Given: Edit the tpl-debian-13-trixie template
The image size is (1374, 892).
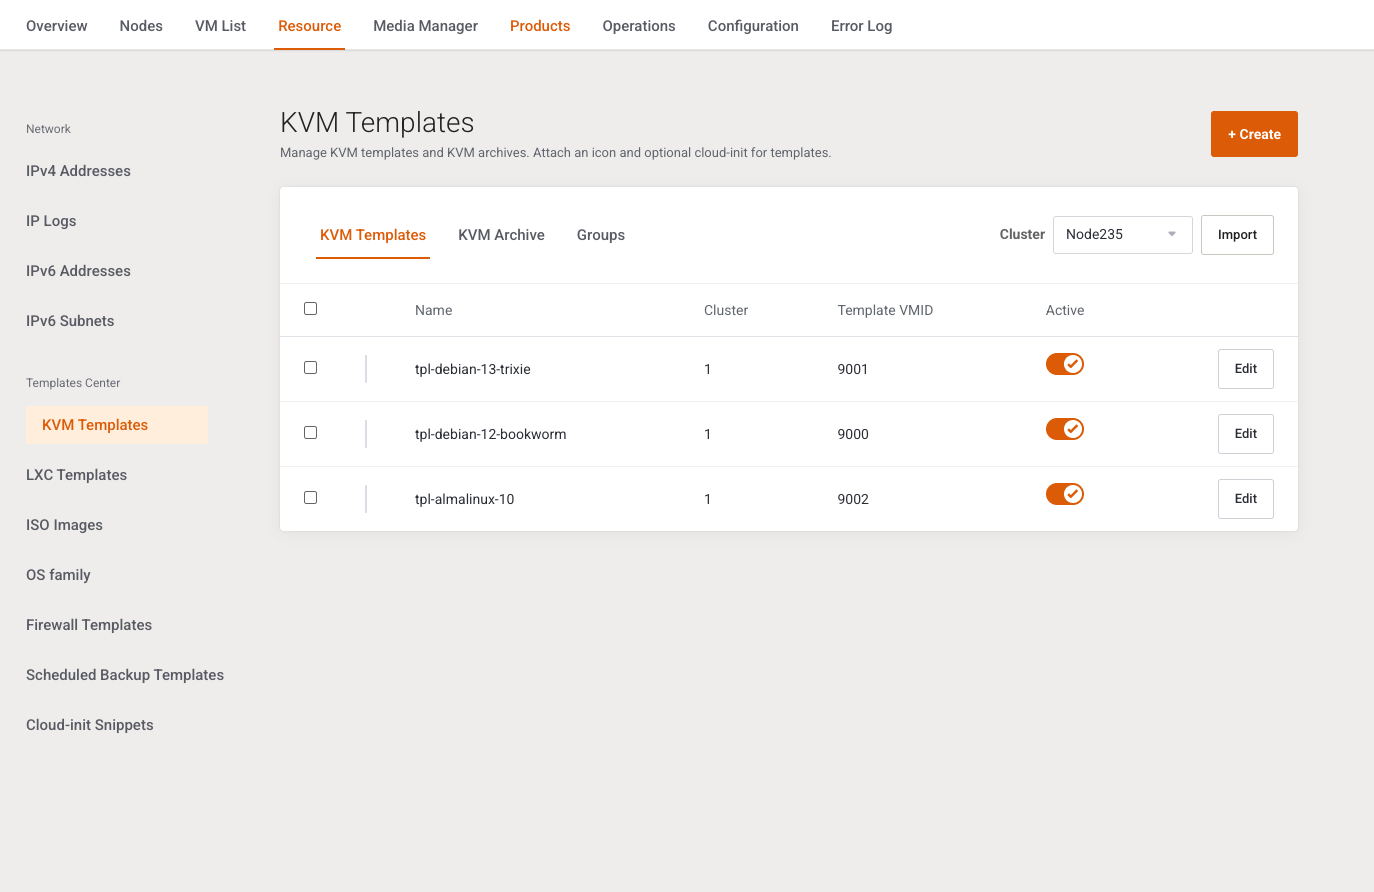Looking at the screenshot, I should [1245, 369].
